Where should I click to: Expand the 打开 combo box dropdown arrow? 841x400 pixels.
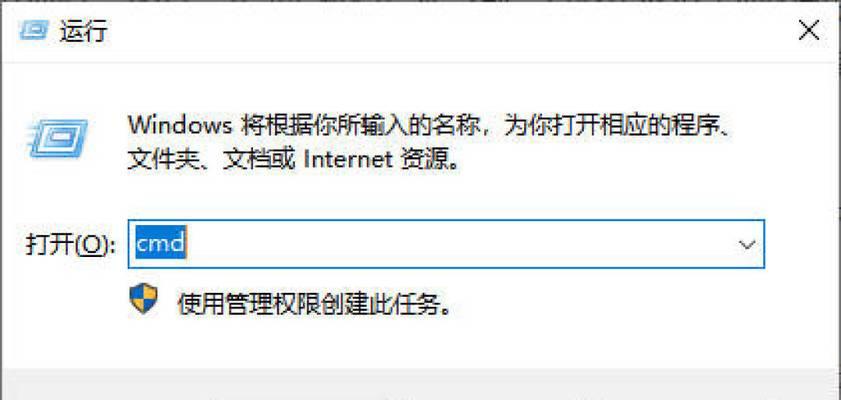coord(747,245)
